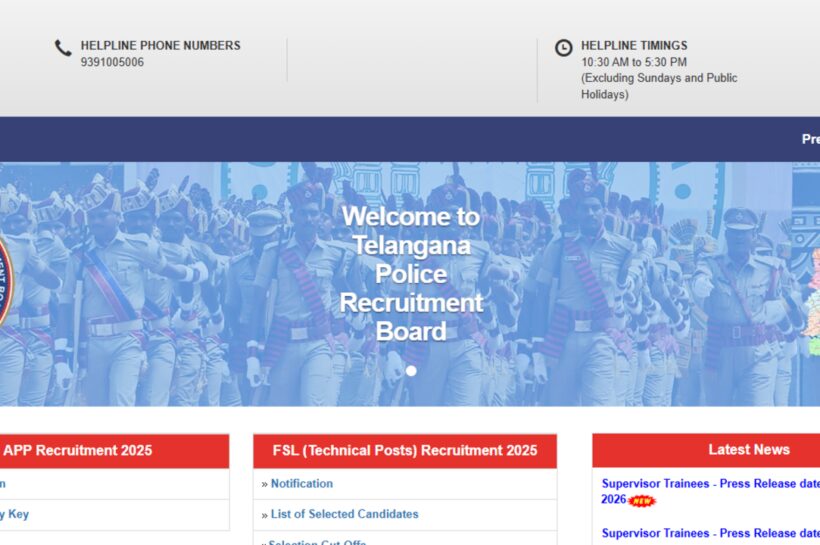Open the first Supervisor Trainees Press Release news
This screenshot has height=545, width=820.
(710, 491)
